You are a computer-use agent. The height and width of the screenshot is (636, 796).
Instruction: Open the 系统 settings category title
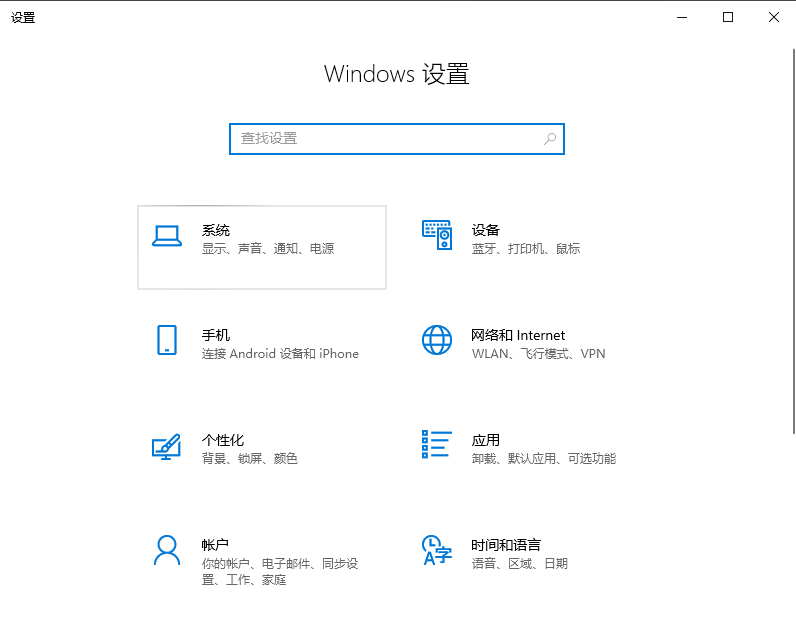click(216, 230)
